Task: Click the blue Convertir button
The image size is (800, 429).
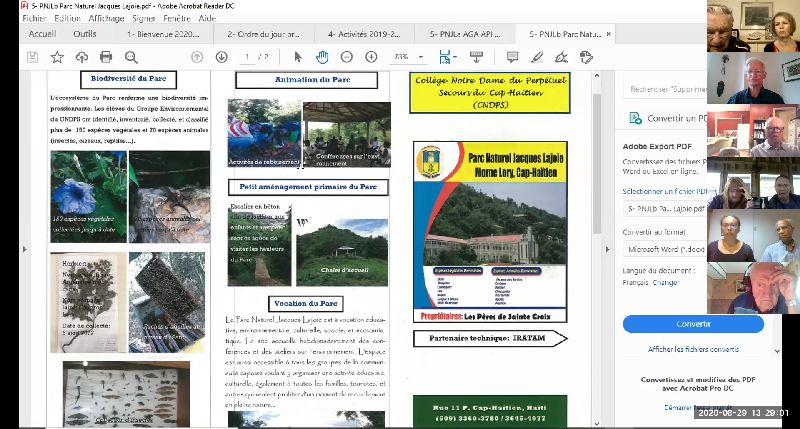Action: [x=693, y=324]
